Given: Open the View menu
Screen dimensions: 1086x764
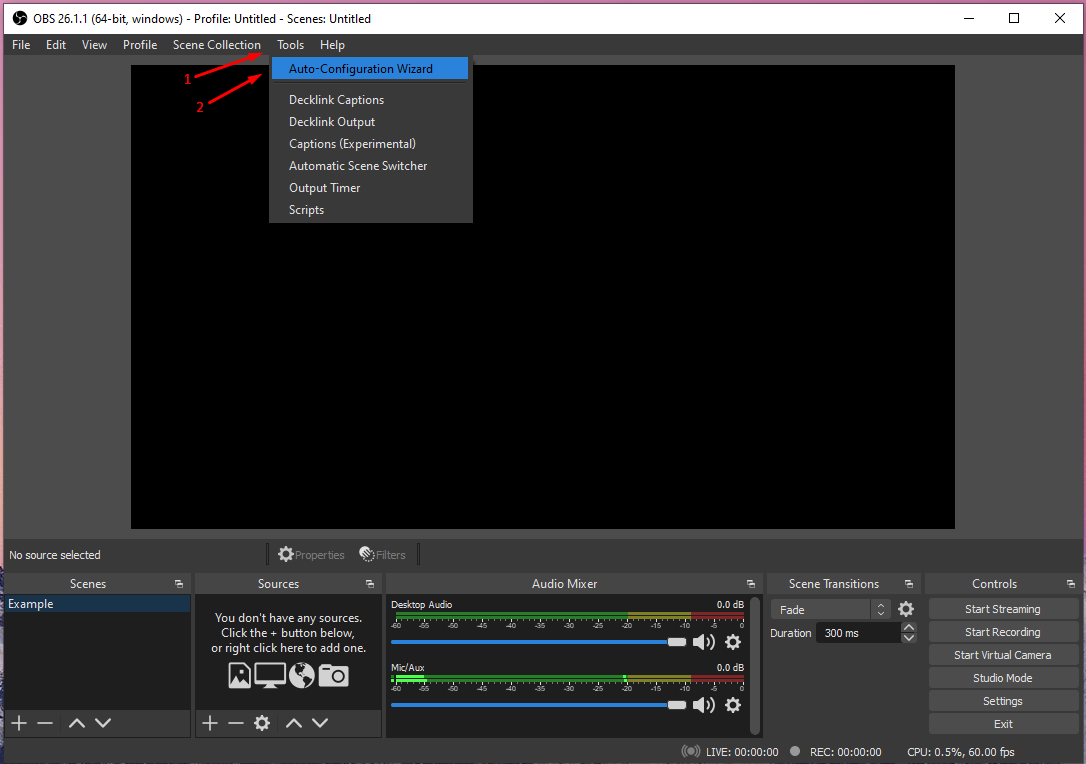Looking at the screenshot, I should (x=94, y=45).
